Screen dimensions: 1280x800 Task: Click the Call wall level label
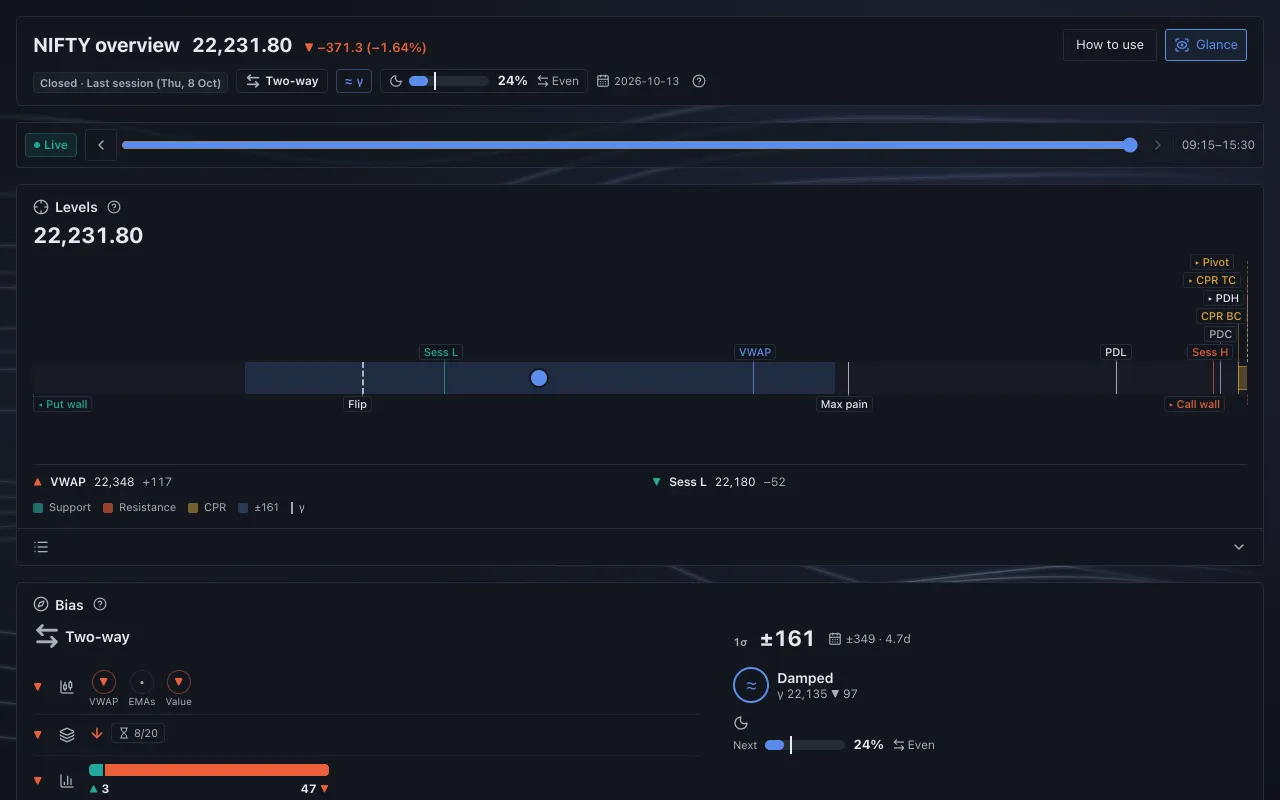[1194, 404]
